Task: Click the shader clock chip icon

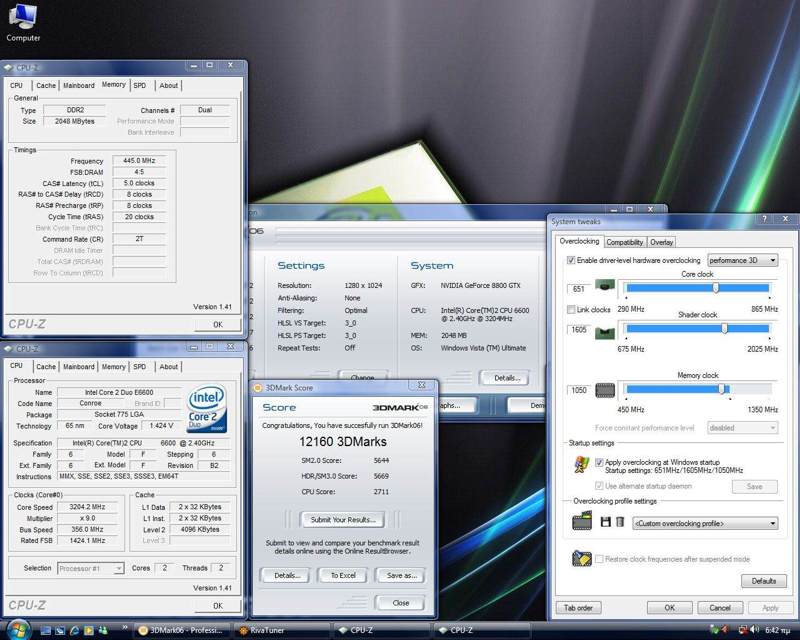Action: (x=605, y=333)
